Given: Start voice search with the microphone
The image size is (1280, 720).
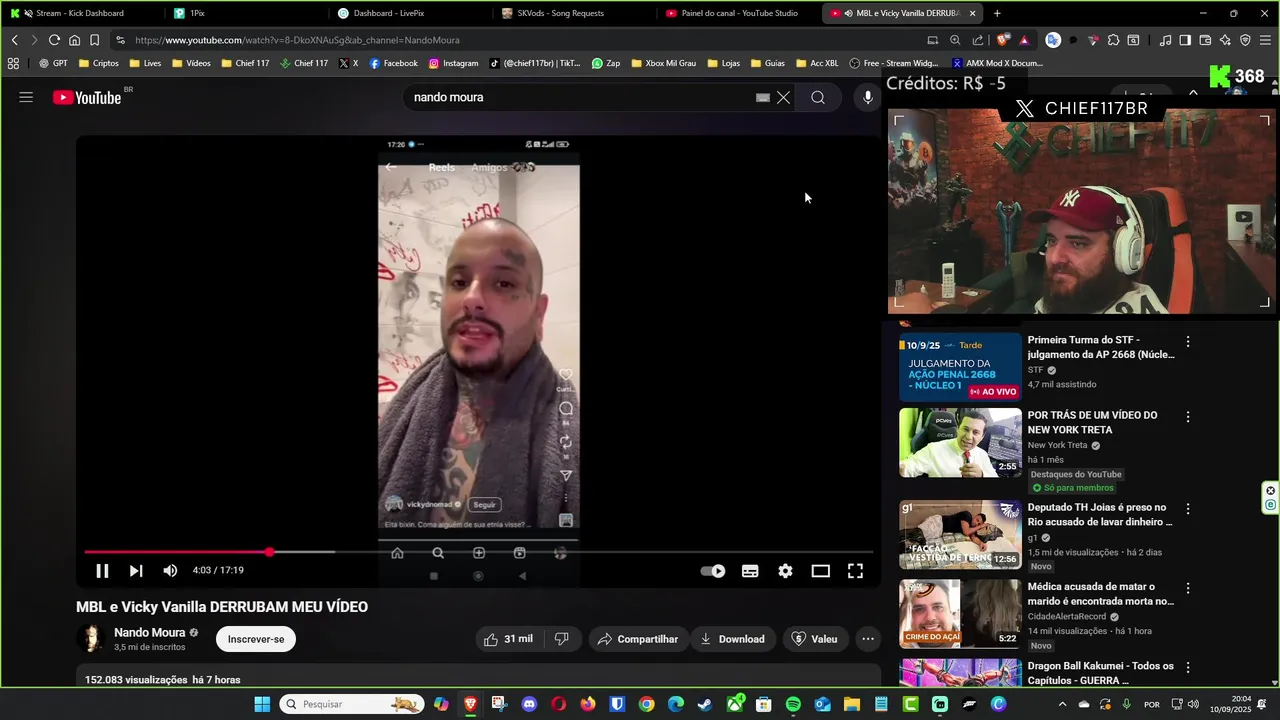Looking at the screenshot, I should [868, 97].
